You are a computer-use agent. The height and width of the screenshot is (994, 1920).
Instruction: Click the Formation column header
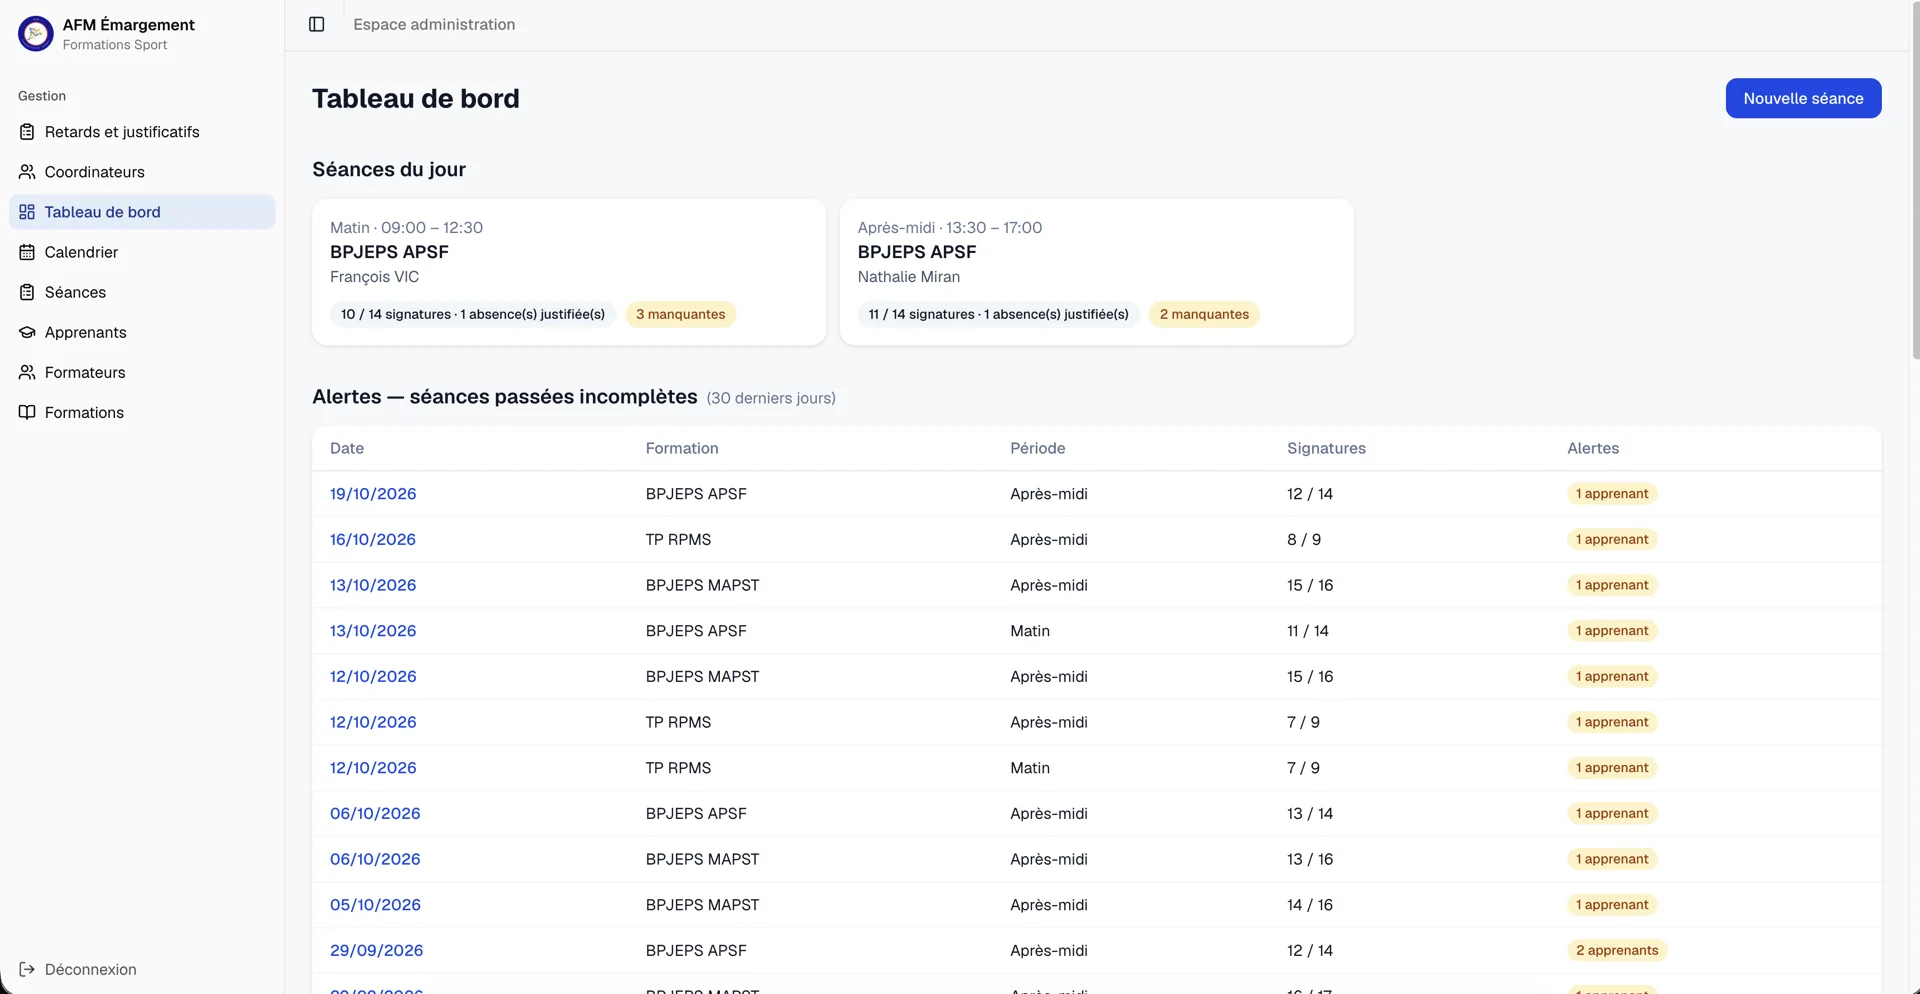(682, 448)
